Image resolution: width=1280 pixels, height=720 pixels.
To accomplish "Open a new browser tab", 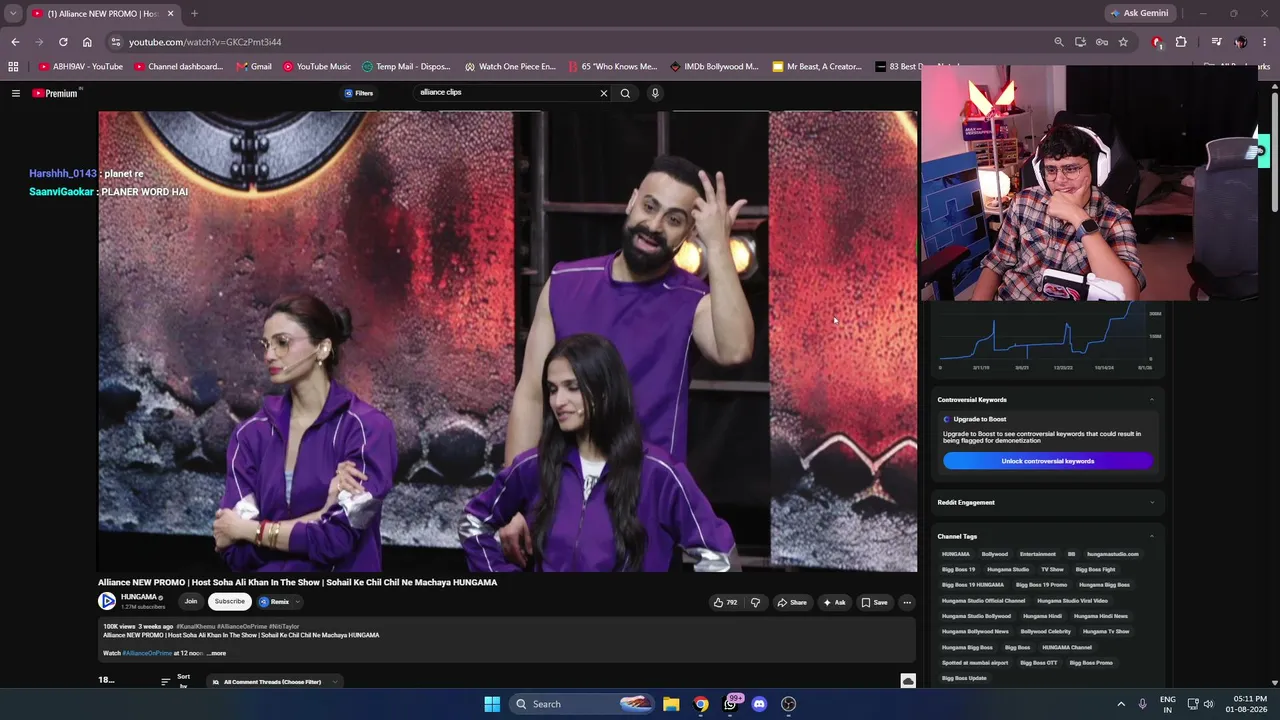I will pyautogui.click(x=194, y=13).
